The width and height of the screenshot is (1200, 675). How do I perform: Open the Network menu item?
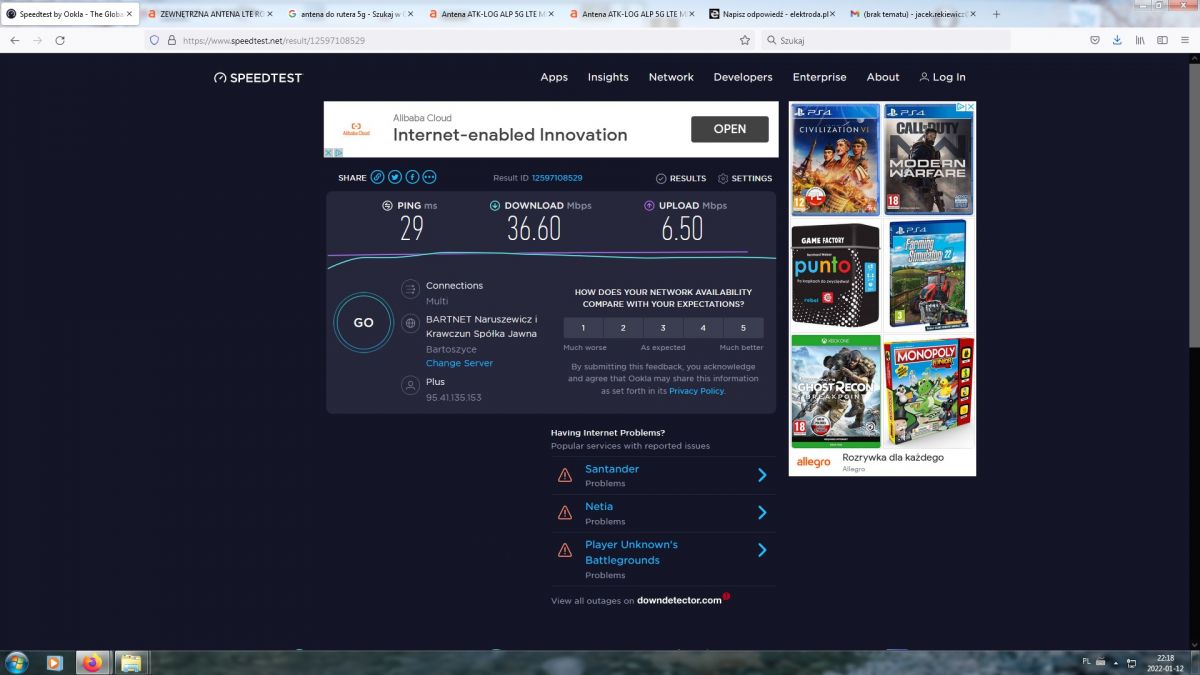click(x=670, y=77)
